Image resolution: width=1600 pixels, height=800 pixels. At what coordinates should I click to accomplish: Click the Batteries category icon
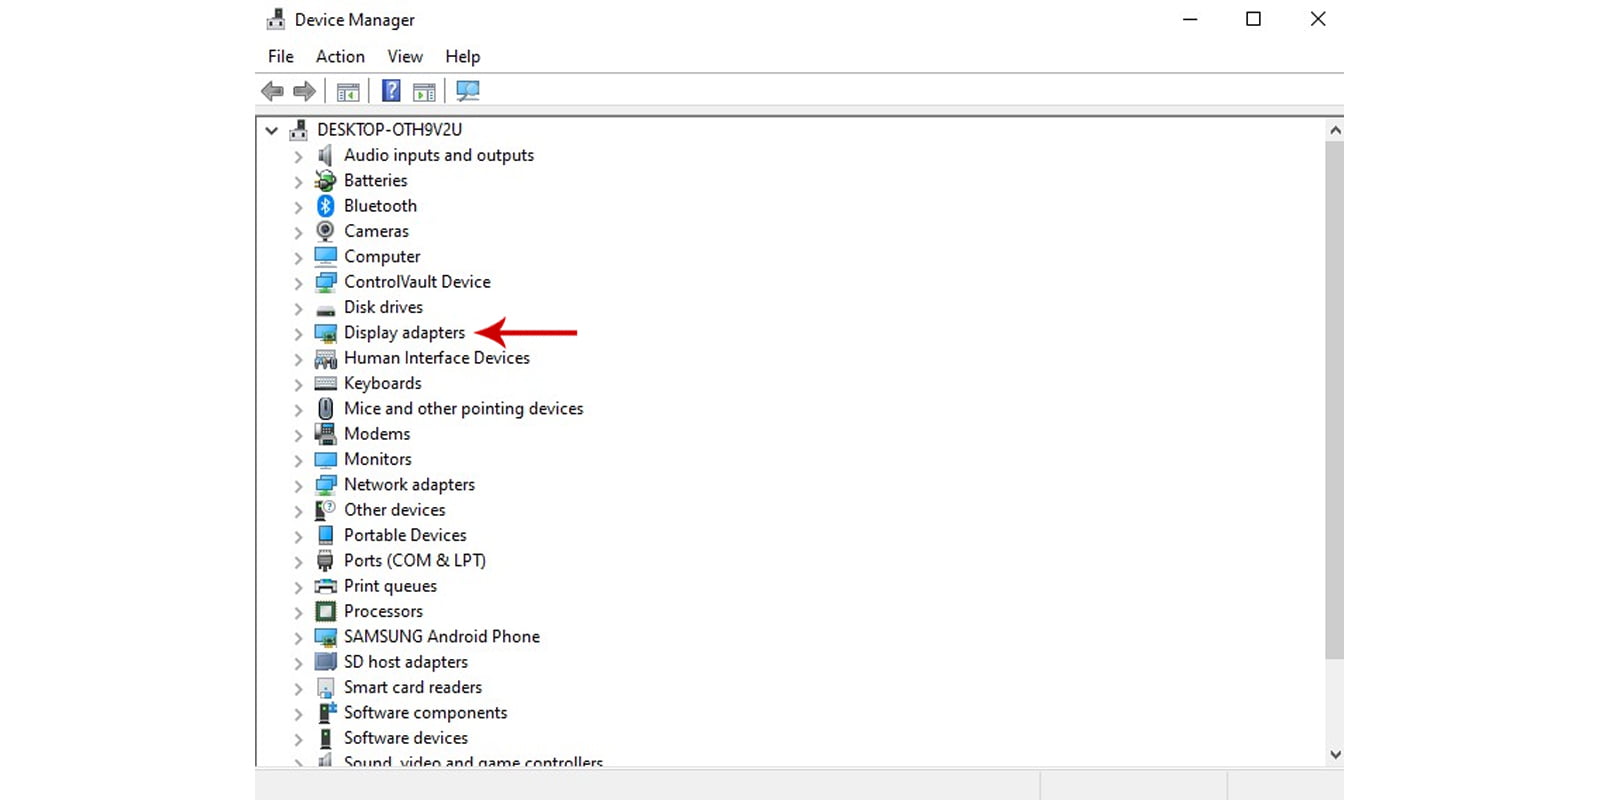tap(325, 180)
